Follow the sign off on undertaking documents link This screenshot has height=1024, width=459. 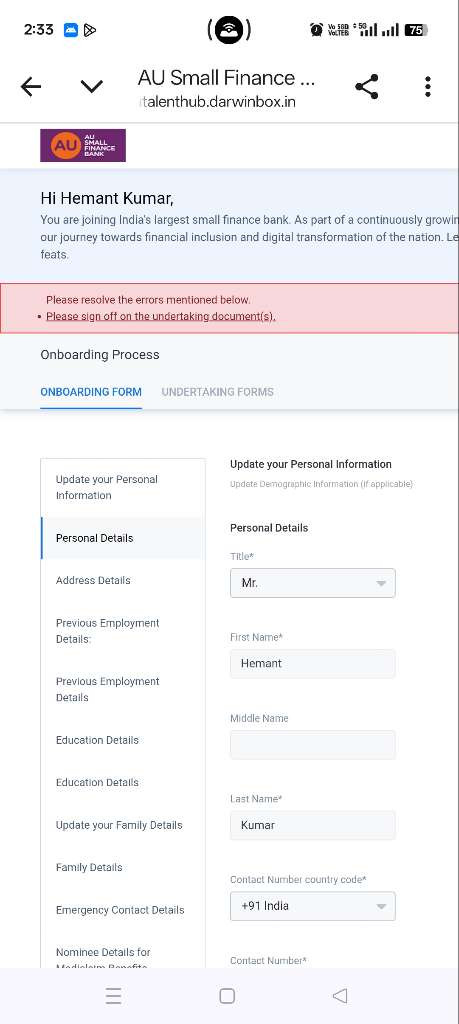coord(161,316)
